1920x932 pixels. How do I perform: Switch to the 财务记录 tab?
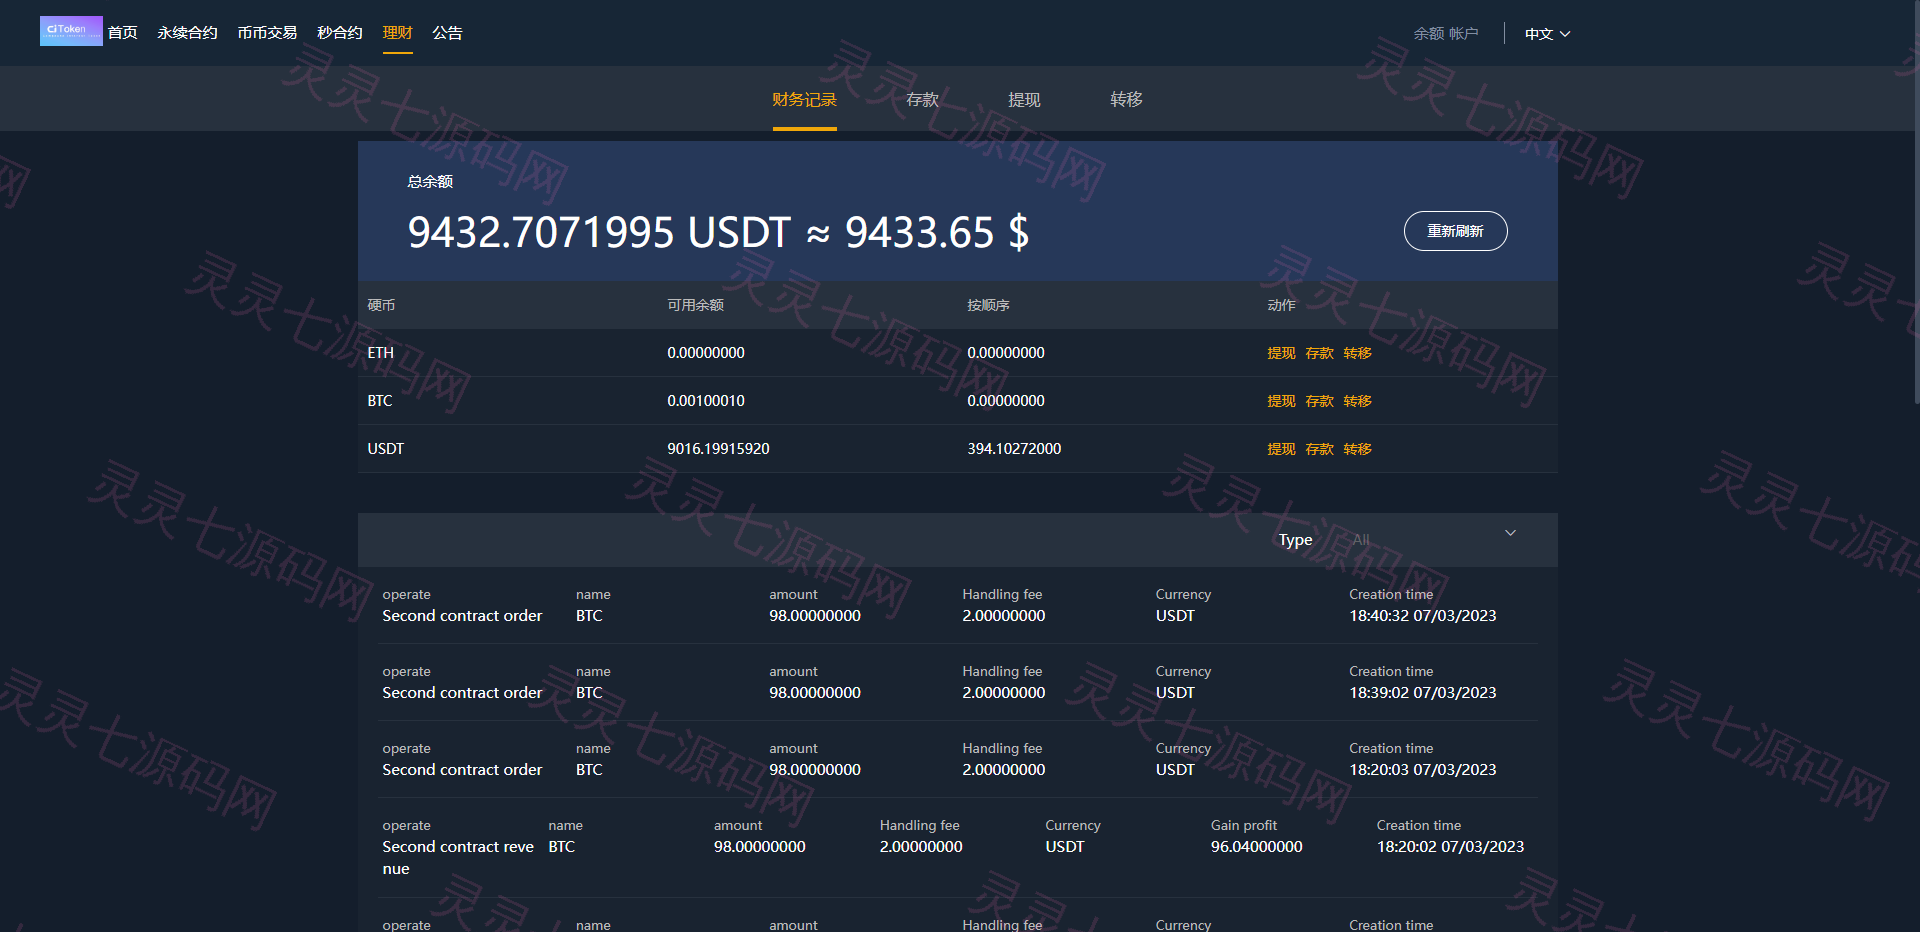tap(805, 100)
